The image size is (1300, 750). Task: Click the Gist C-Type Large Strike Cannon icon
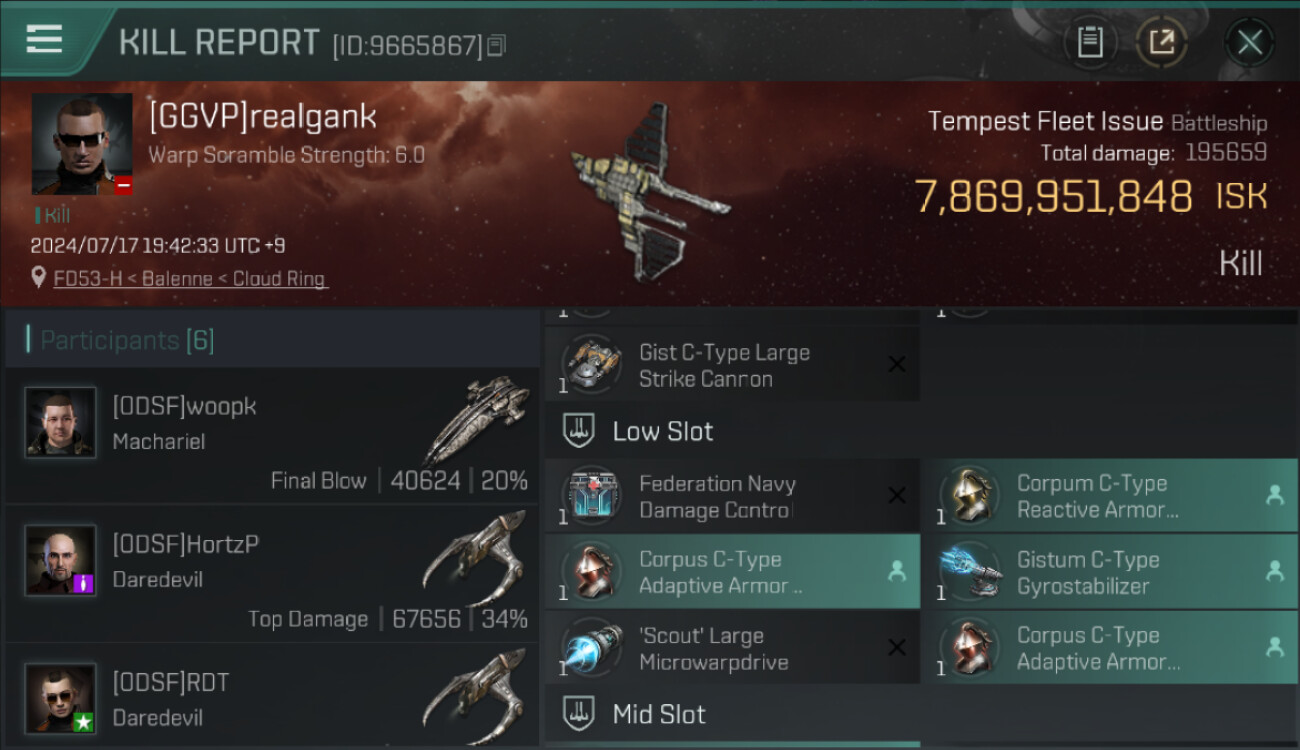pos(591,365)
